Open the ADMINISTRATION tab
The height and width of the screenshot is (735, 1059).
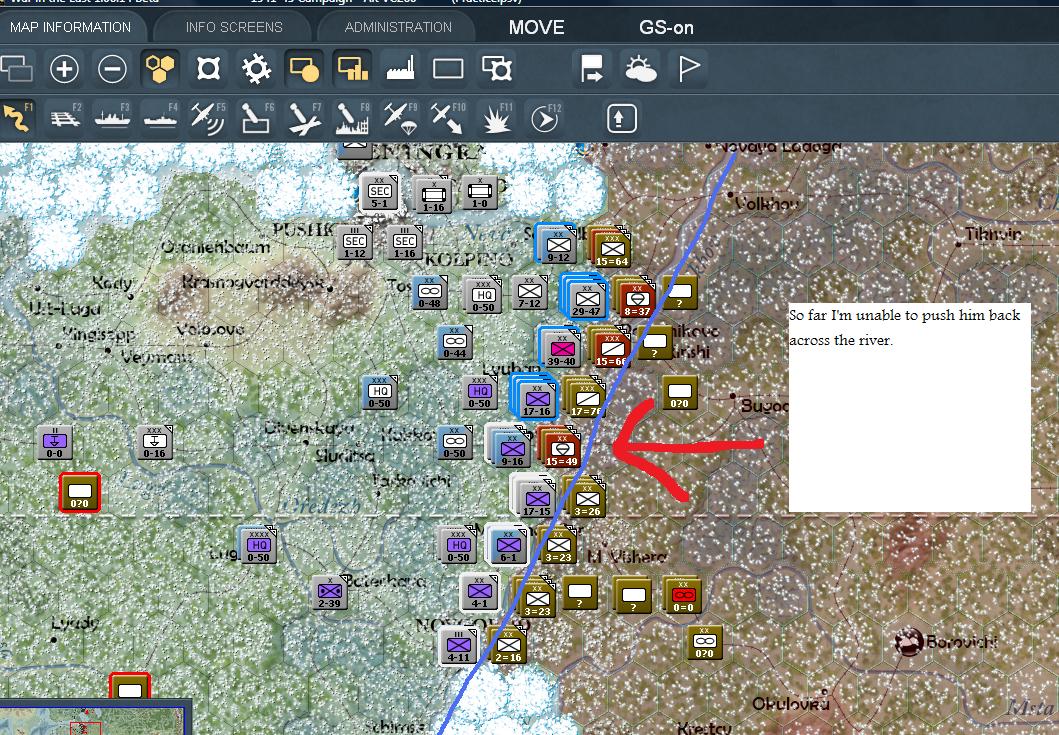(x=398, y=27)
